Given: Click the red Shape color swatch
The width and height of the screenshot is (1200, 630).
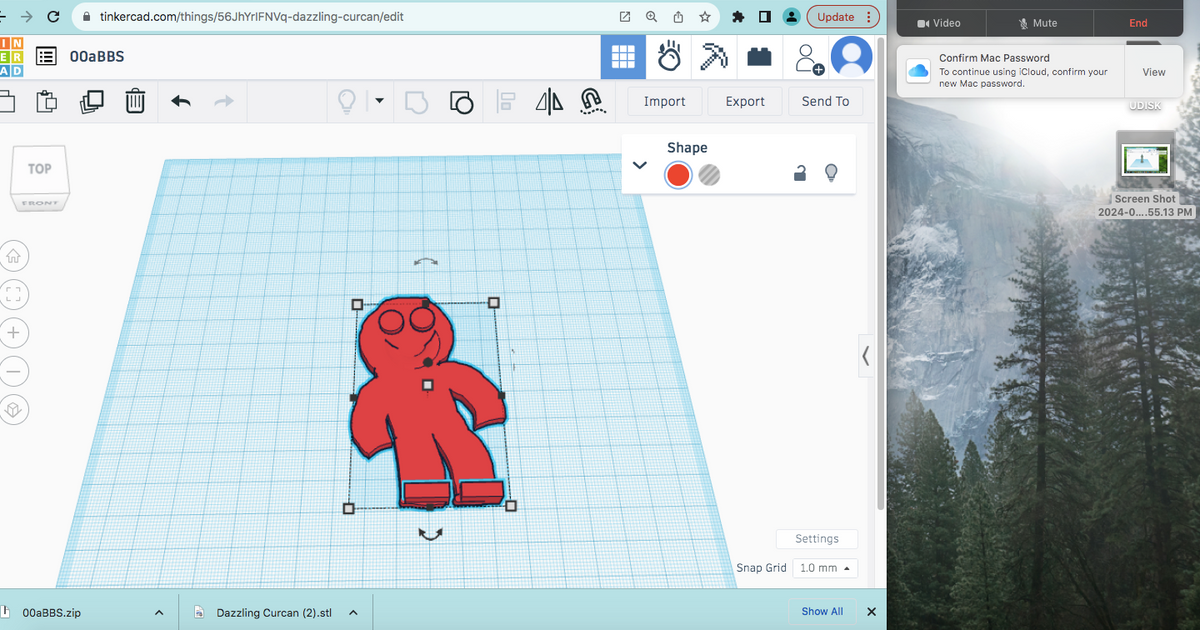Looking at the screenshot, I should click(678, 175).
